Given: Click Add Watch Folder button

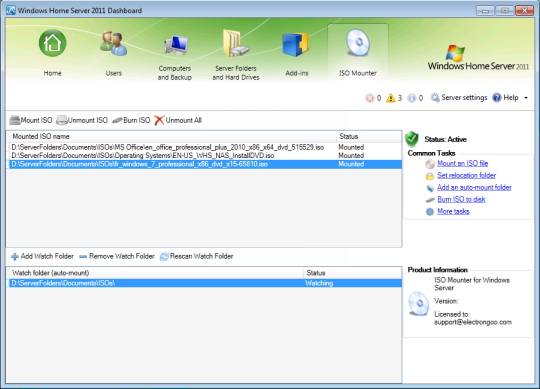Looking at the screenshot, I should 42,256.
